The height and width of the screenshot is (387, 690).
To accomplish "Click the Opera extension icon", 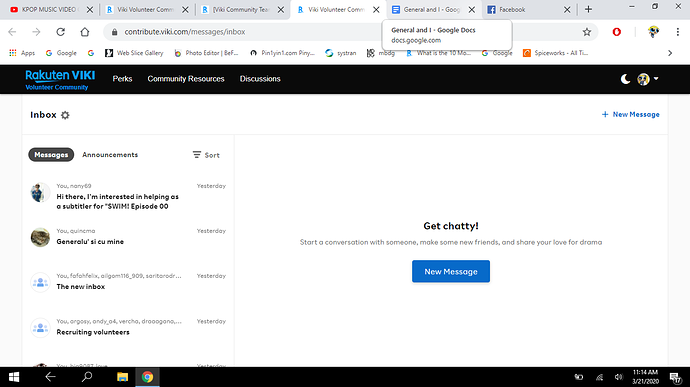I will point(617,32).
